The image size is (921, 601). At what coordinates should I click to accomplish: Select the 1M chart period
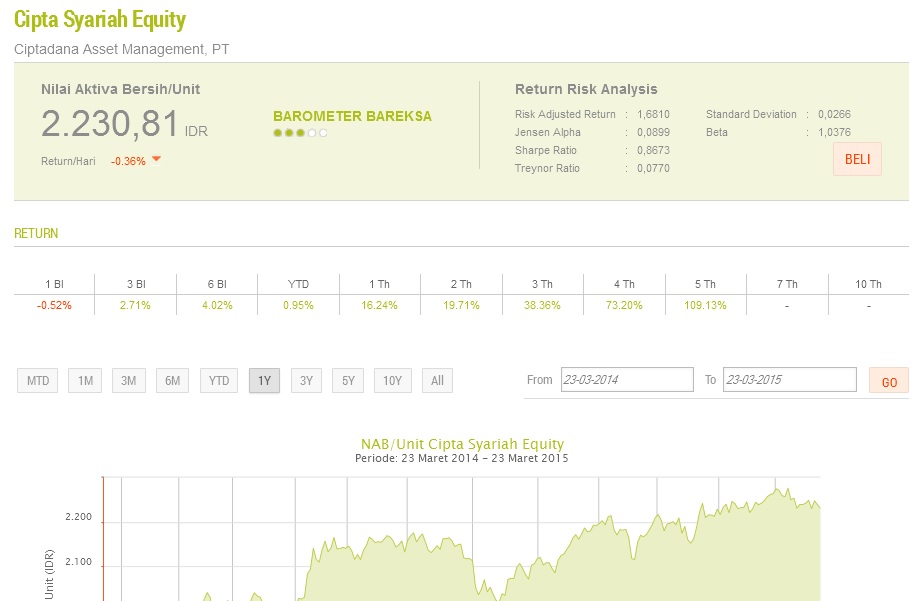[85, 381]
